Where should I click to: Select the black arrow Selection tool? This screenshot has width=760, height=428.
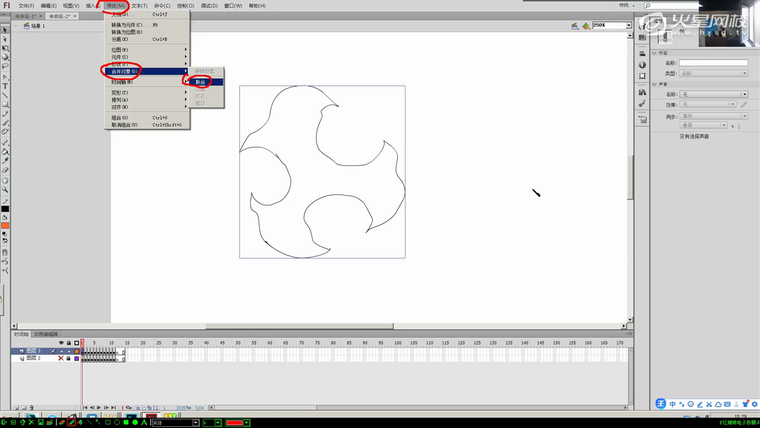tap(5, 29)
